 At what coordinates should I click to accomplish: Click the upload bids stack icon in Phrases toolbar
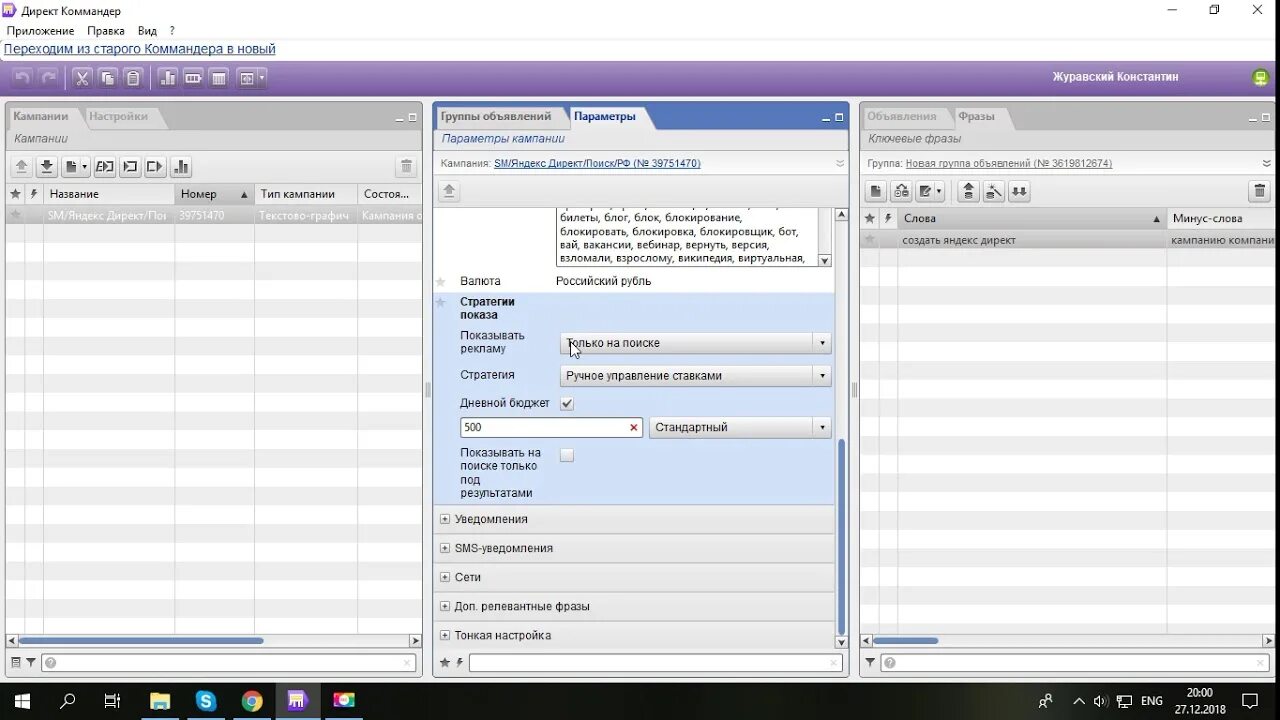(x=968, y=191)
